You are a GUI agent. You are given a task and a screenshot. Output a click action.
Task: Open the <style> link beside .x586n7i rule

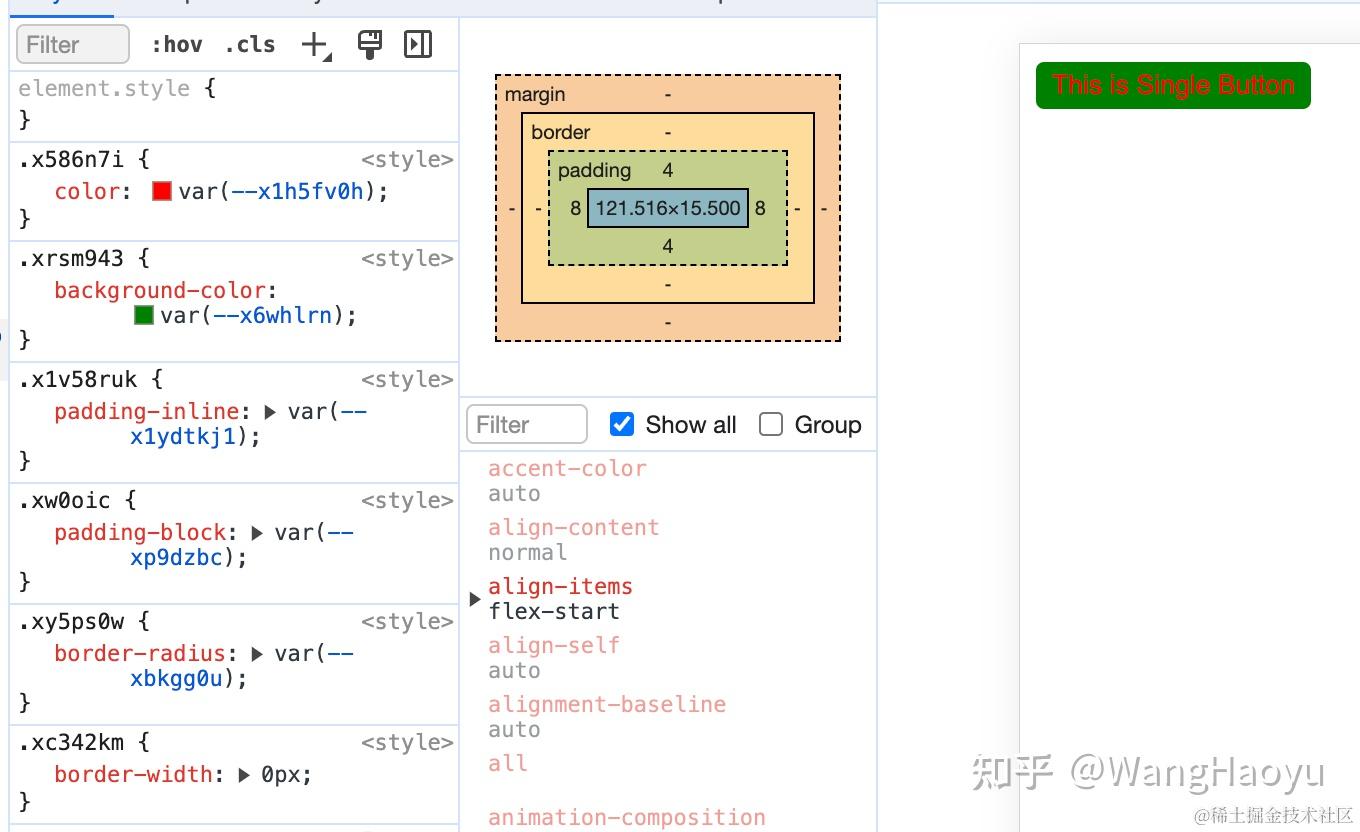[x=408, y=158]
